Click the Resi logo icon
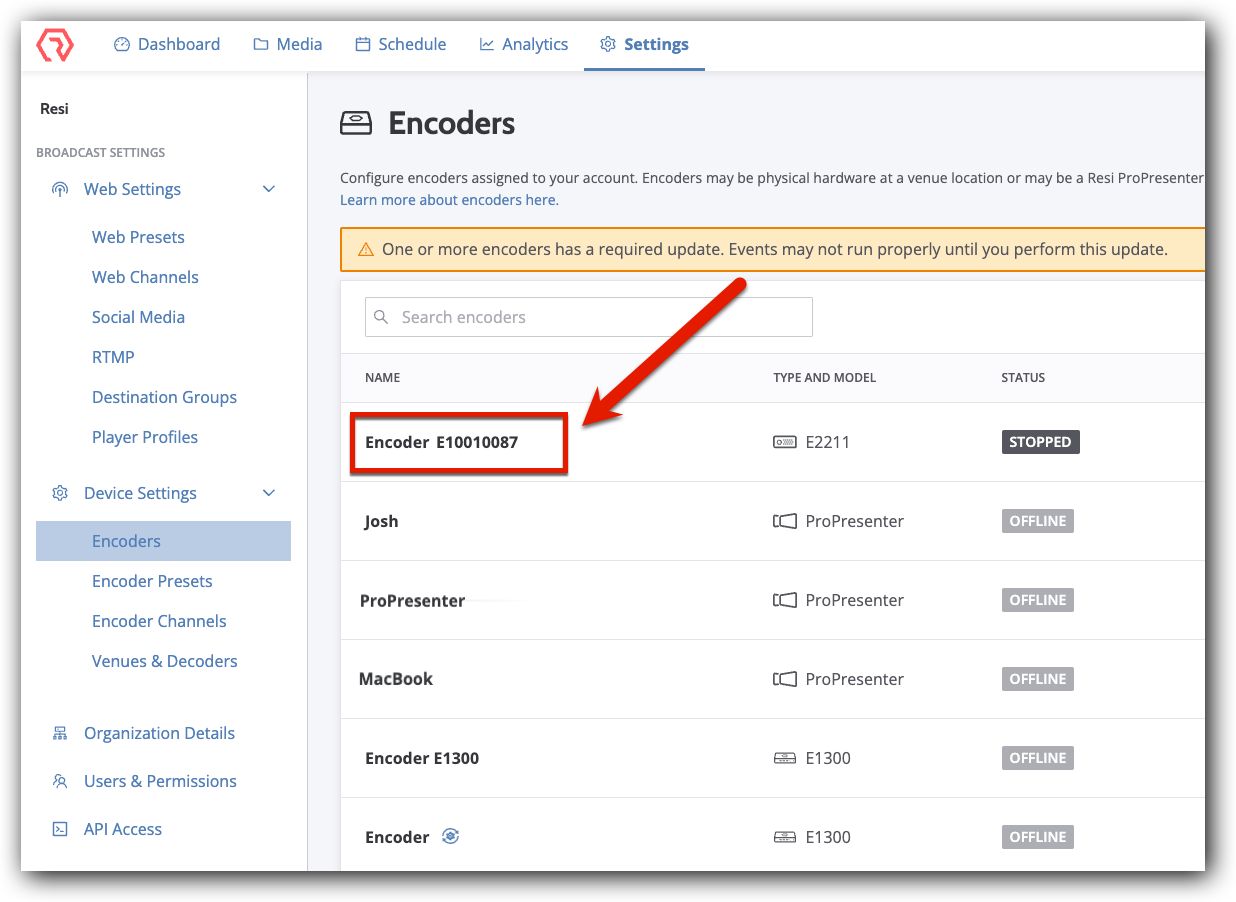The width and height of the screenshot is (1236, 902). [55, 45]
